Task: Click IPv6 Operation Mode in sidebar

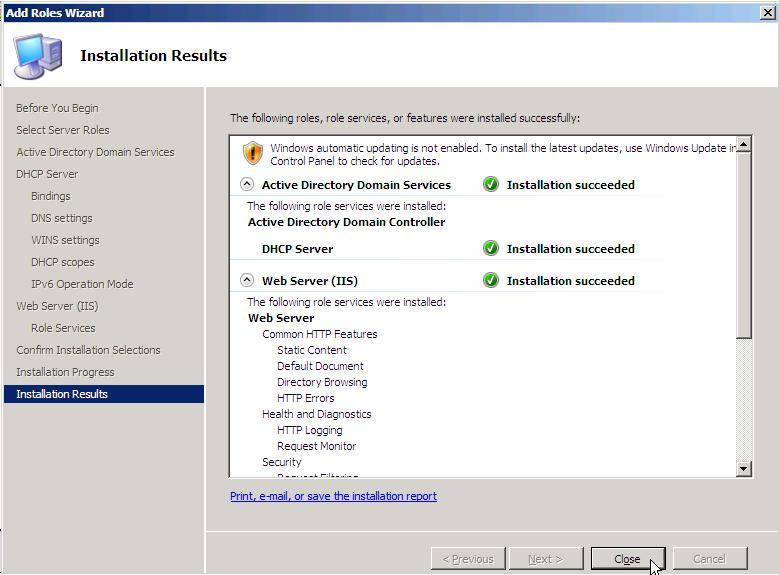Action: click(x=82, y=284)
